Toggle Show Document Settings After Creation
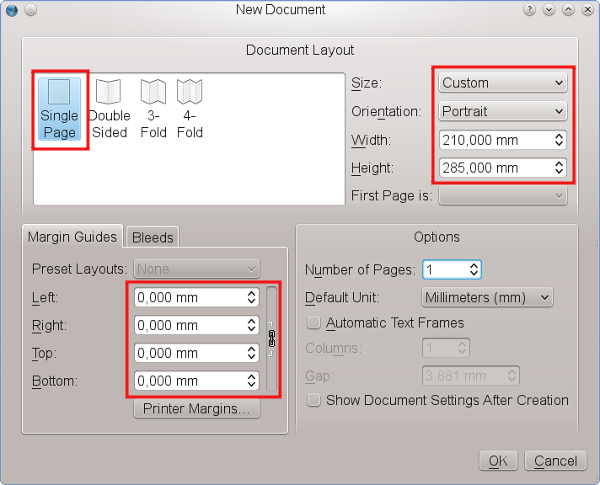The height and width of the screenshot is (485, 600). tap(314, 400)
